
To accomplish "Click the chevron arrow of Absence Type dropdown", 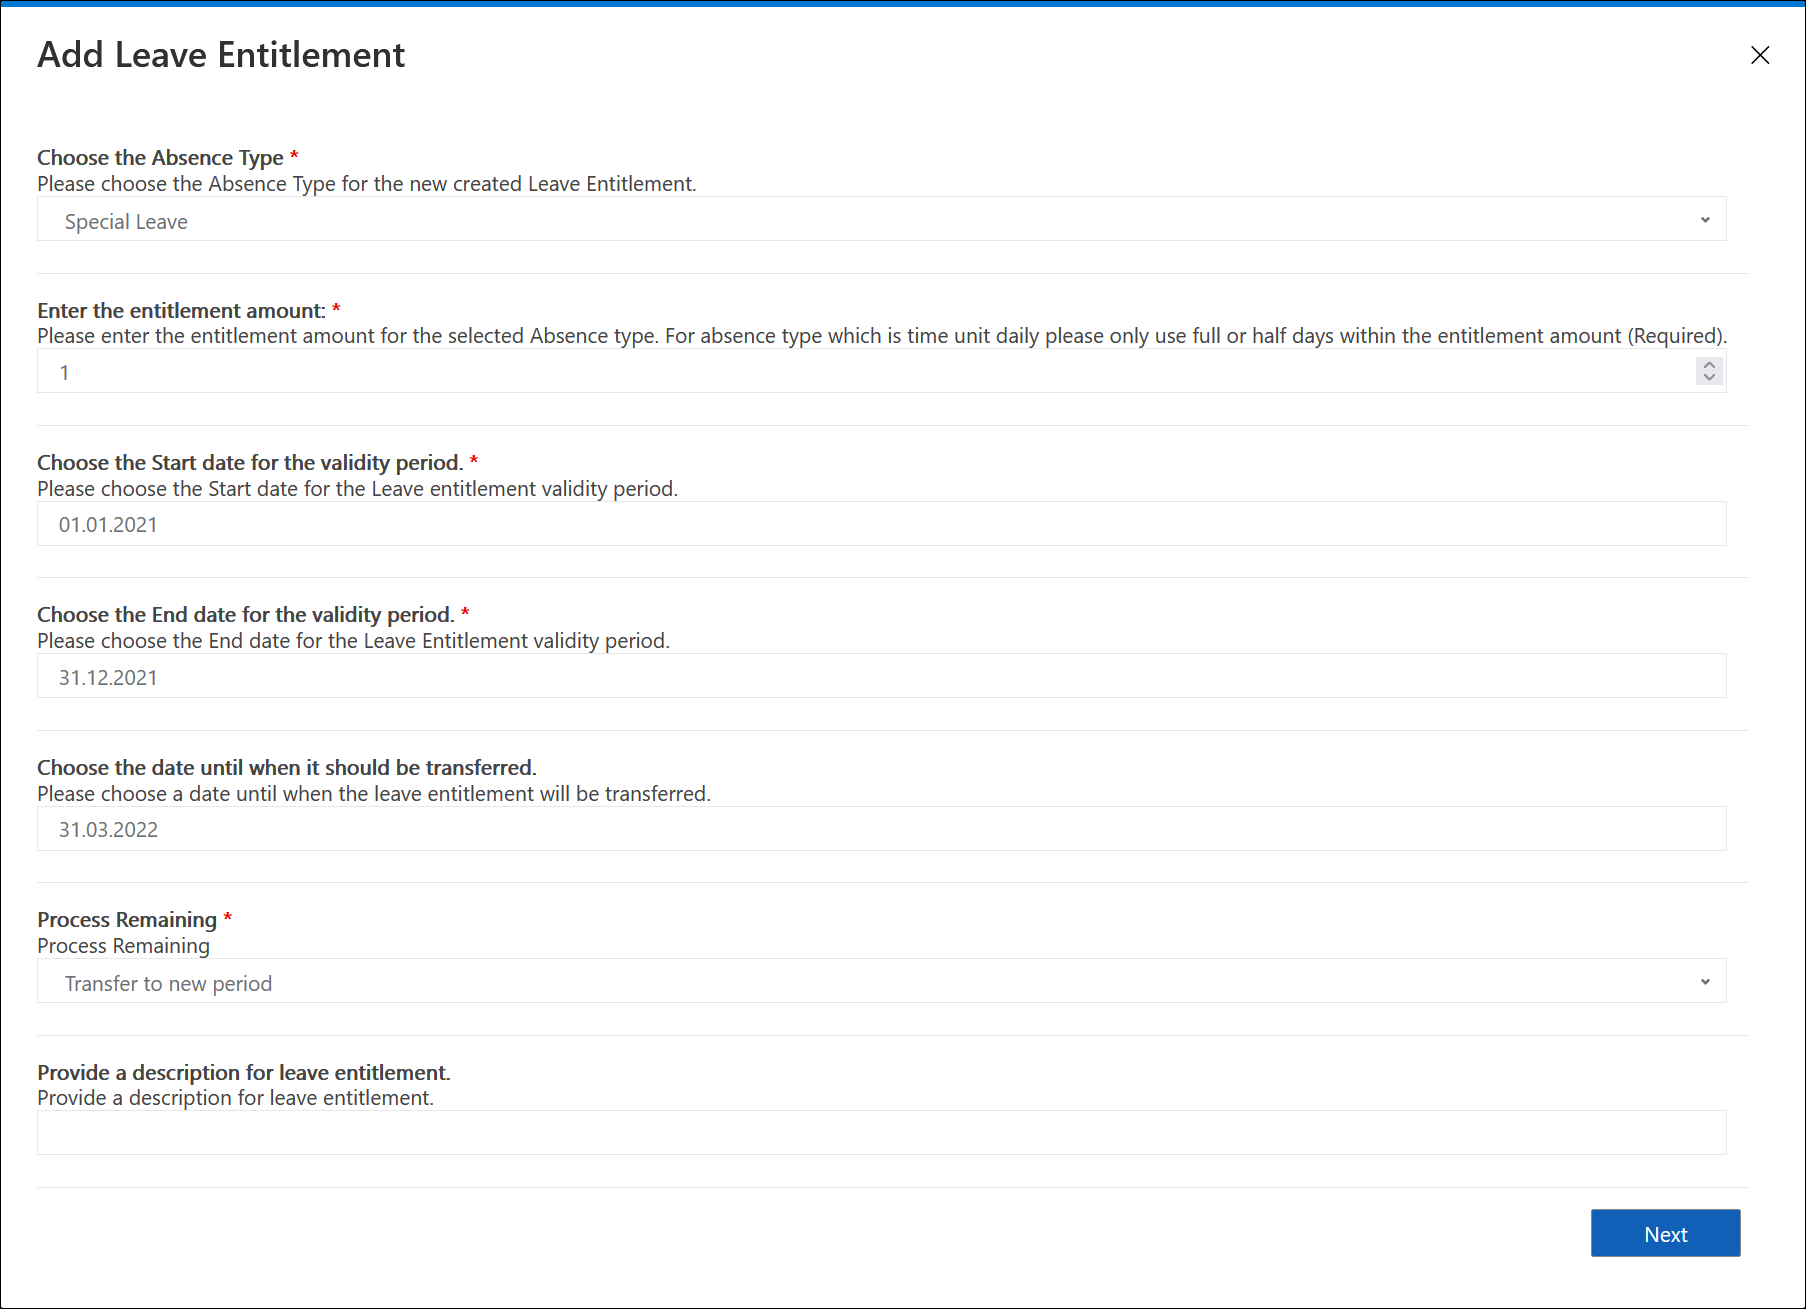I will pos(1705,220).
